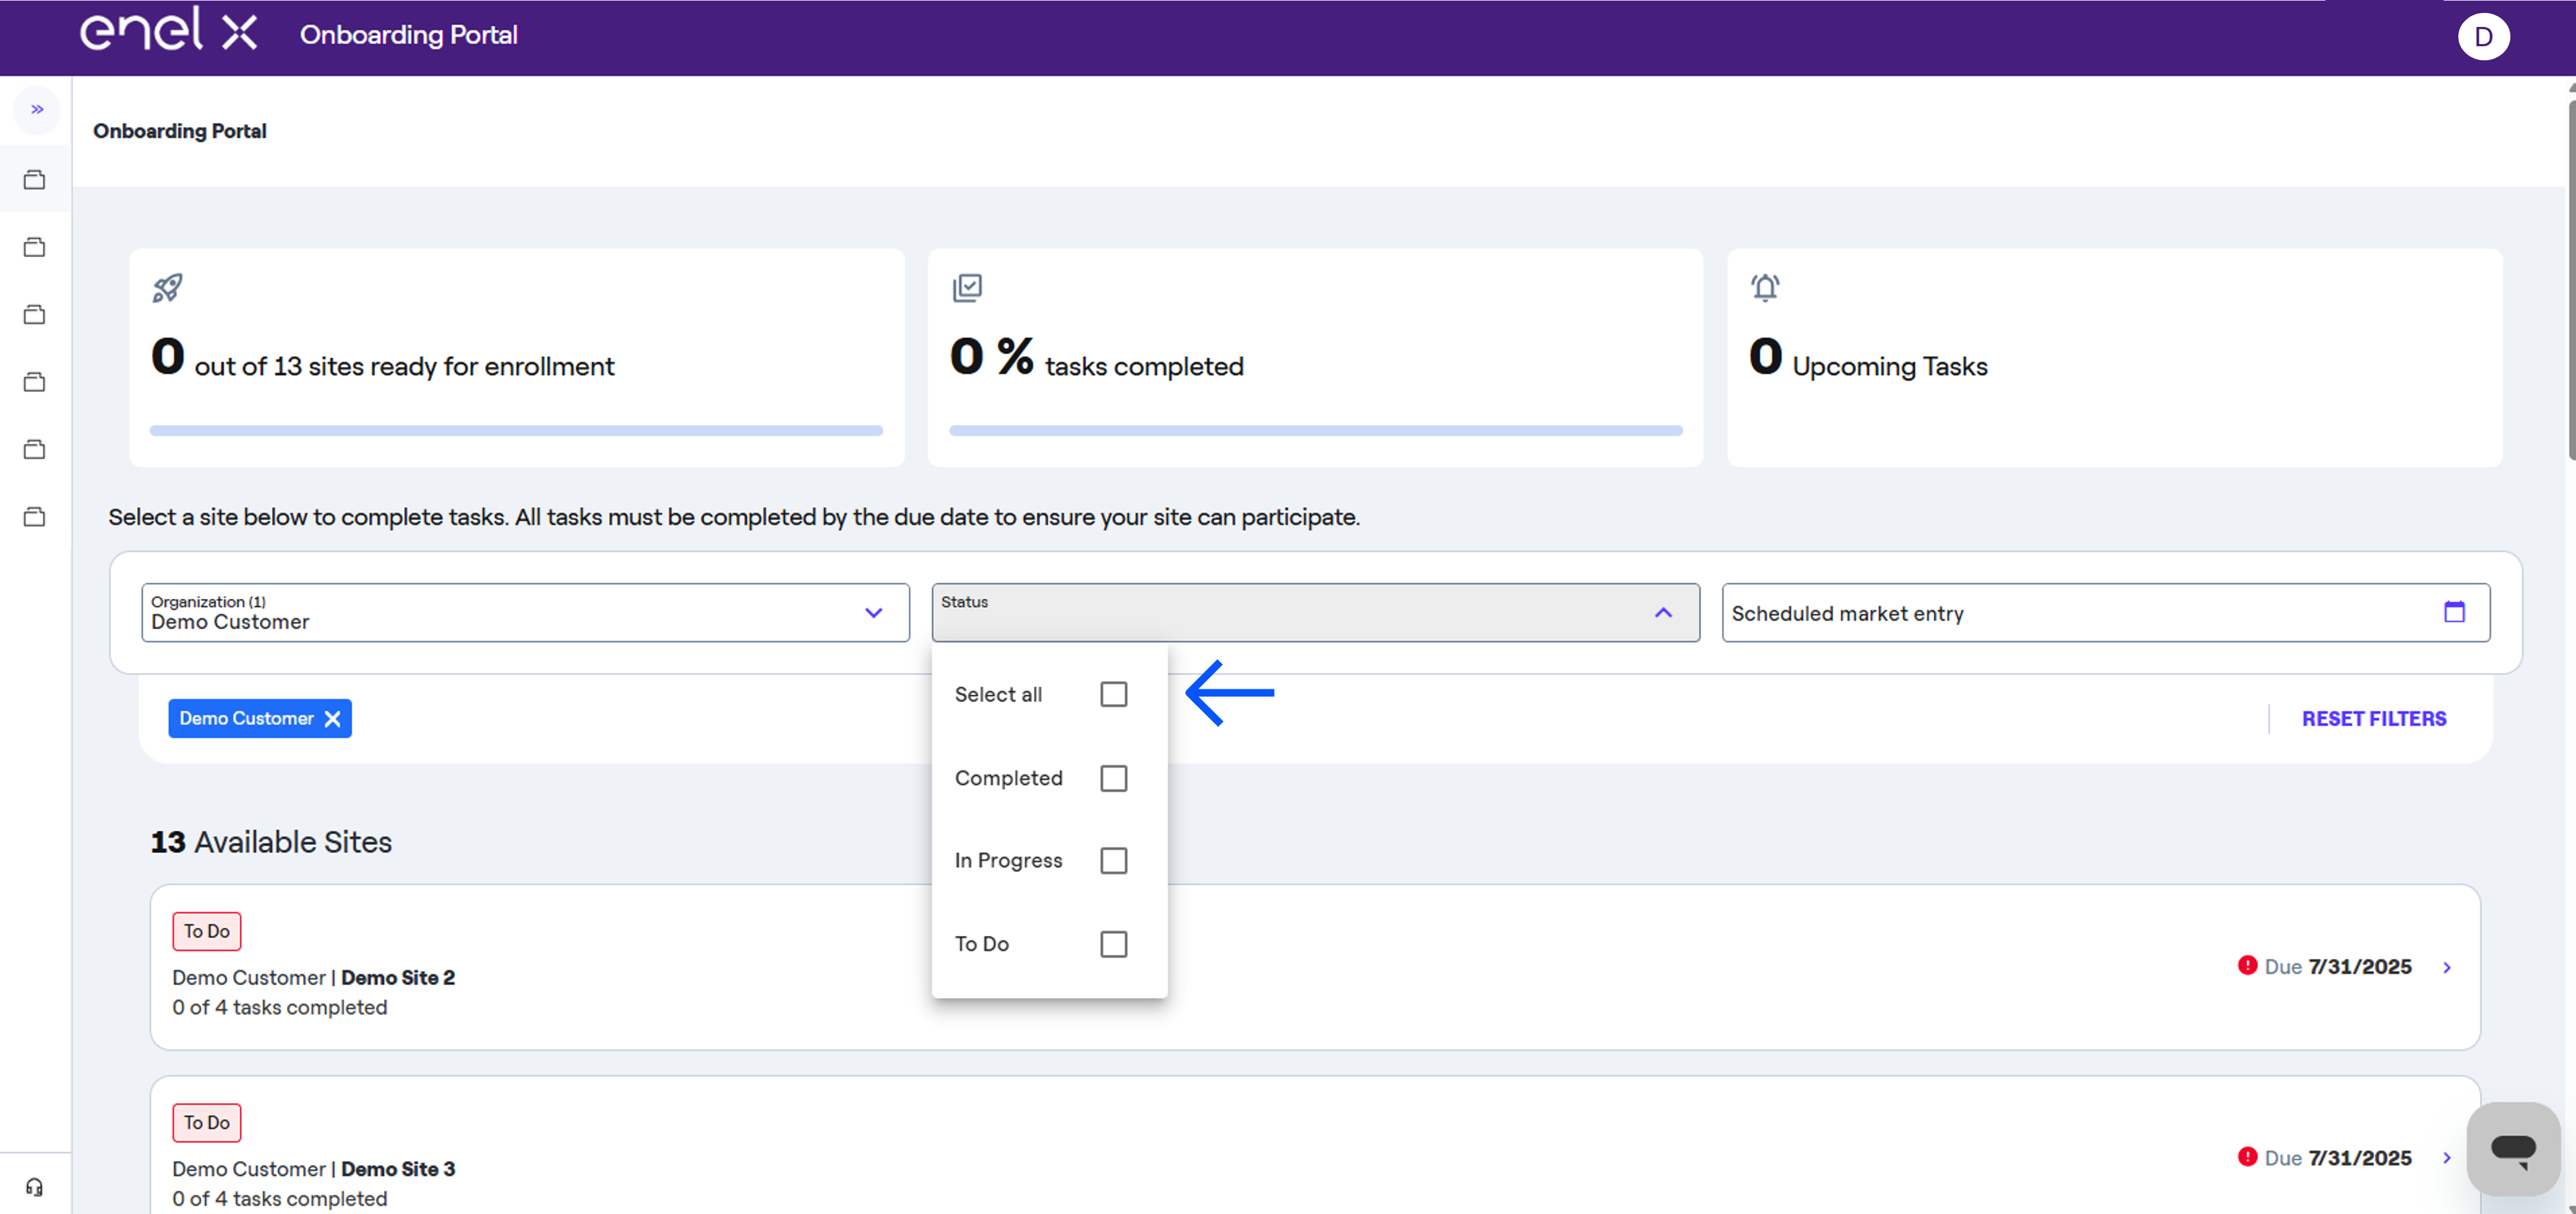The image size is (2576, 1214).
Task: Select To Do from status filter list
Action: coord(1113,944)
